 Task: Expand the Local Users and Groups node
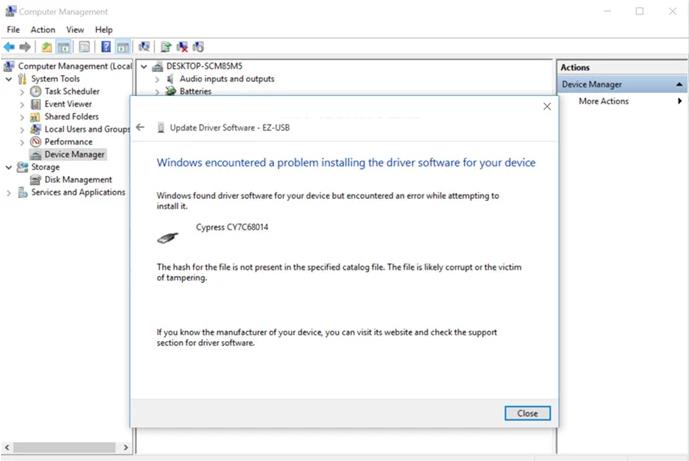22,130
